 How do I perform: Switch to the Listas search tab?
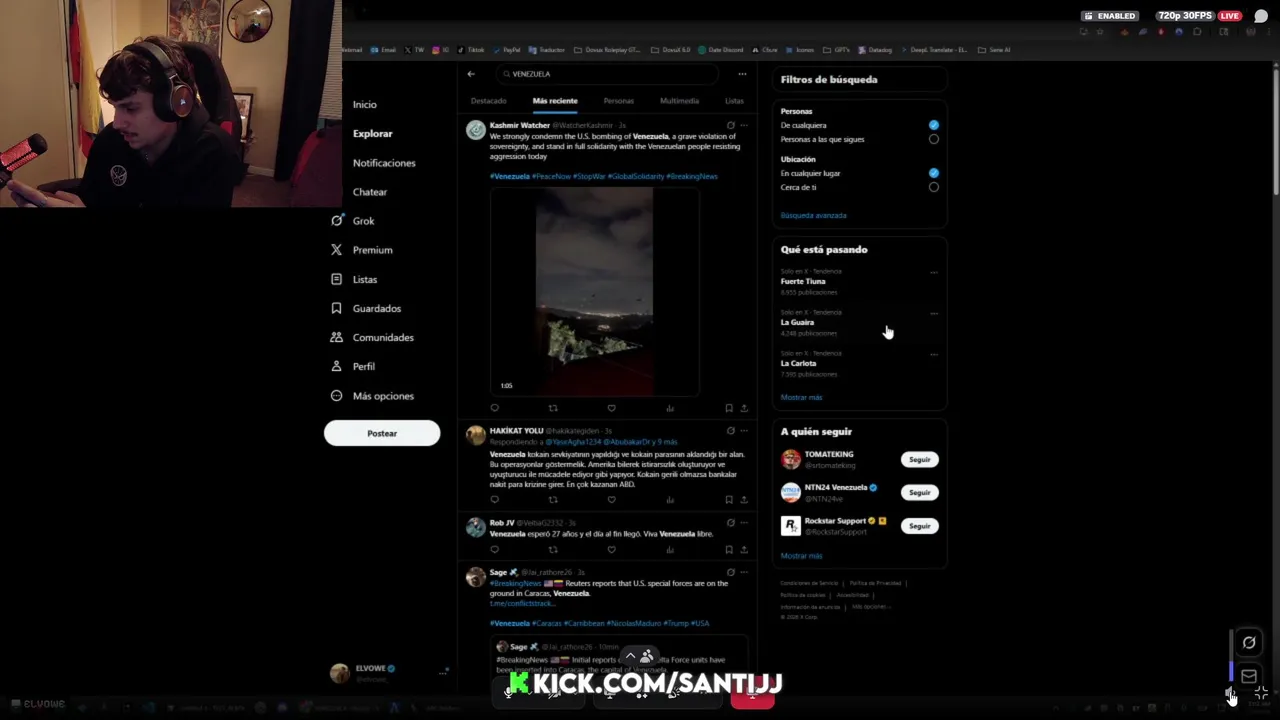click(734, 101)
